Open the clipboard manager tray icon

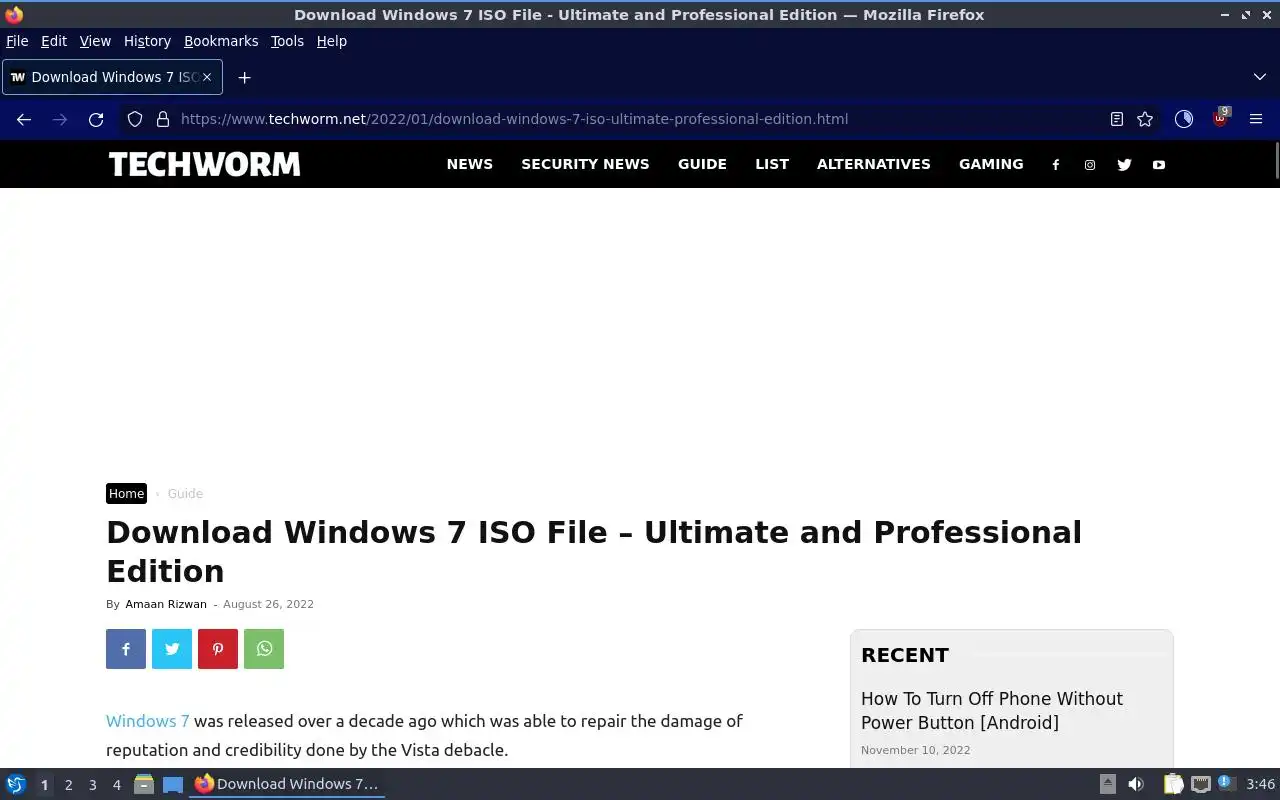1173,784
